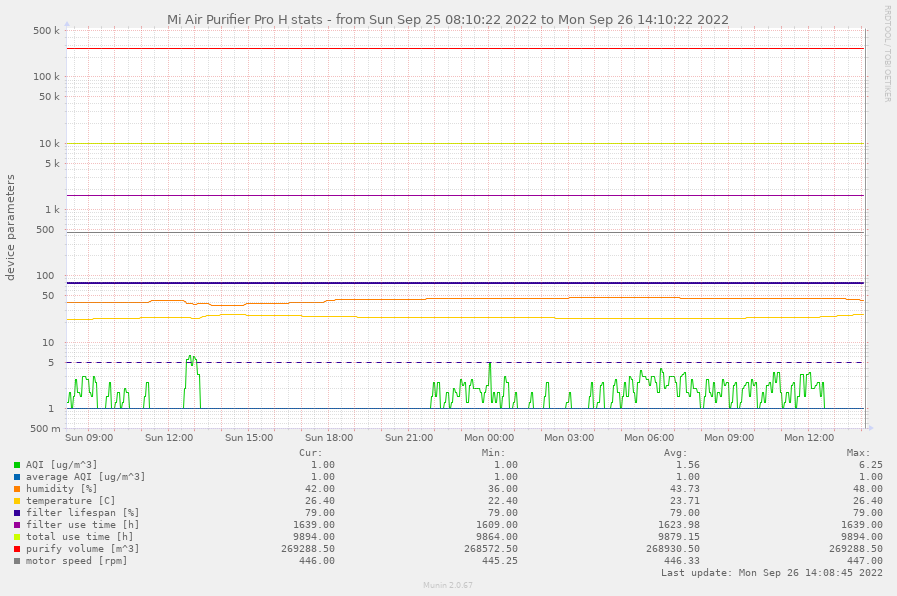
Task: Click the purify volume average 268930.50
Action: (673, 549)
